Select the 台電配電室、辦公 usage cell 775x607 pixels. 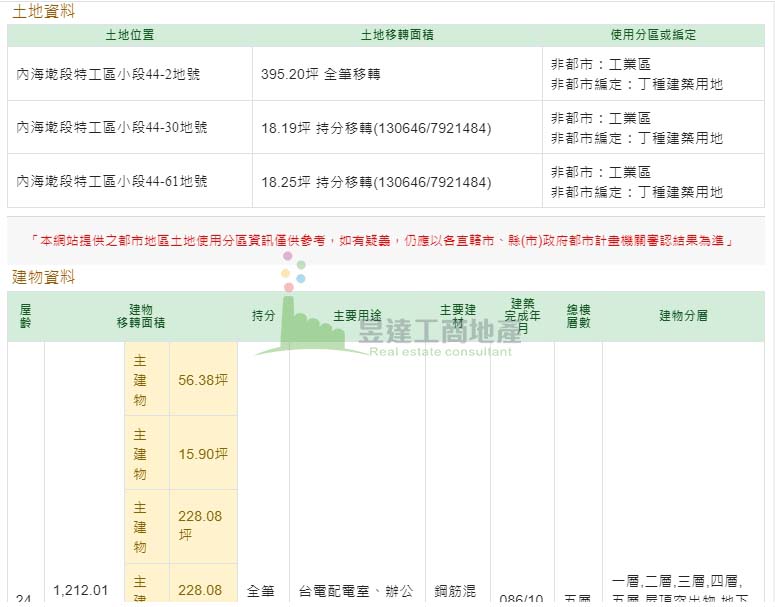tap(356, 590)
